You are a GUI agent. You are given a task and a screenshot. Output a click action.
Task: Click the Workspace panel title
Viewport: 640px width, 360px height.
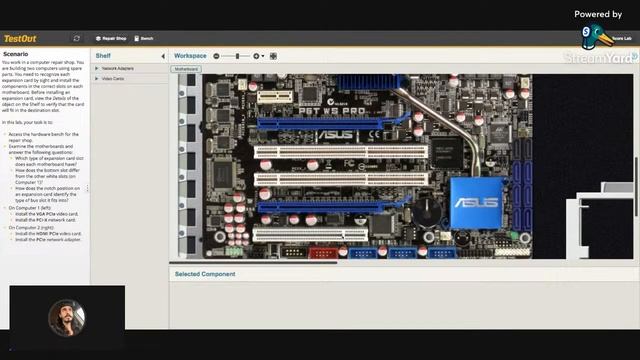tap(190, 56)
